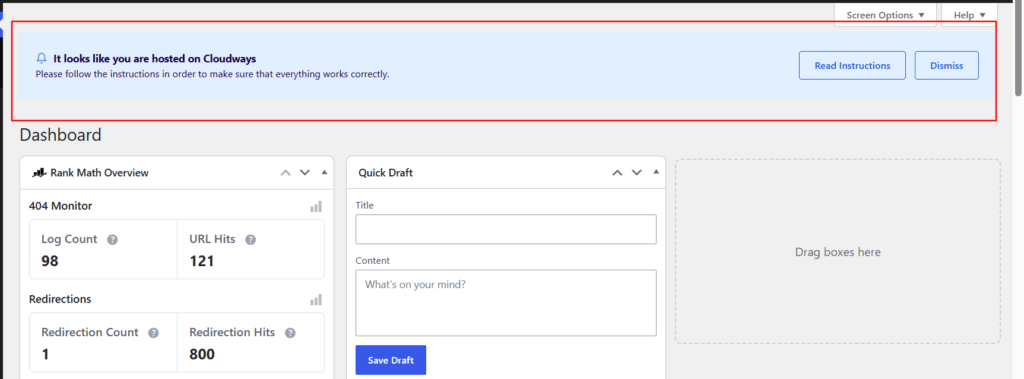This screenshot has height=379, width=1024.
Task: Click the Save Draft button
Action: [x=391, y=360]
